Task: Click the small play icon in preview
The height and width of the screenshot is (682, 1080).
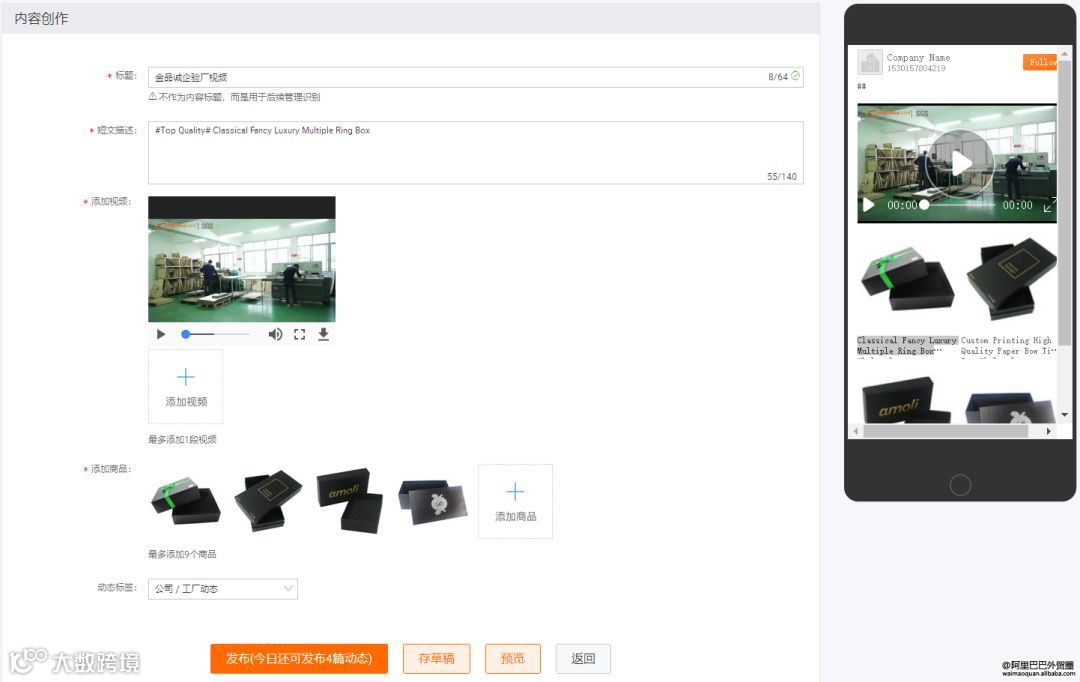Action: pyautogui.click(x=869, y=205)
